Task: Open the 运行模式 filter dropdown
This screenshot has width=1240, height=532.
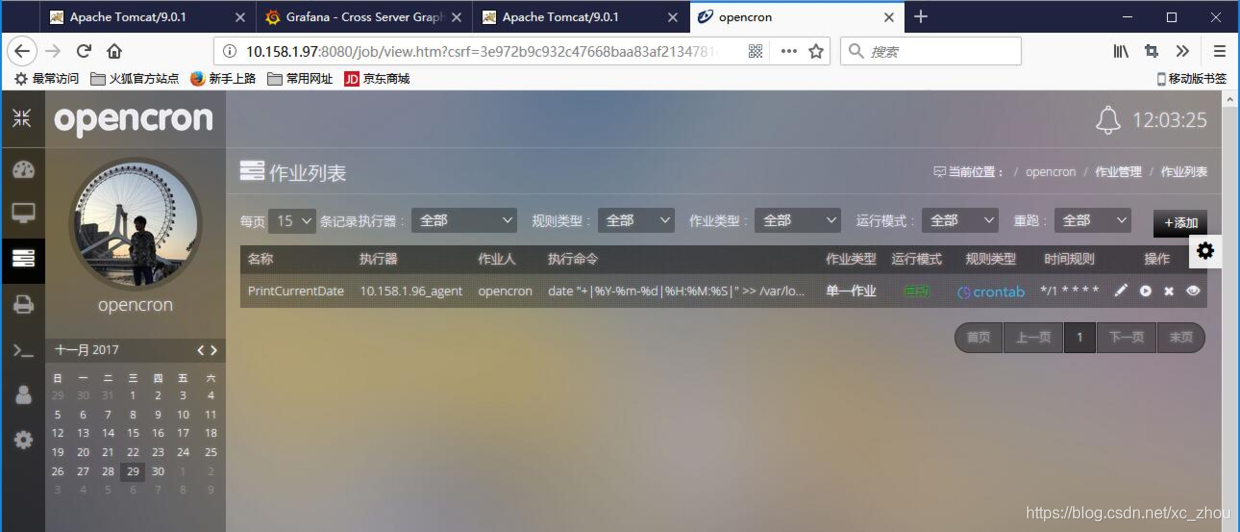Action: coord(960,221)
